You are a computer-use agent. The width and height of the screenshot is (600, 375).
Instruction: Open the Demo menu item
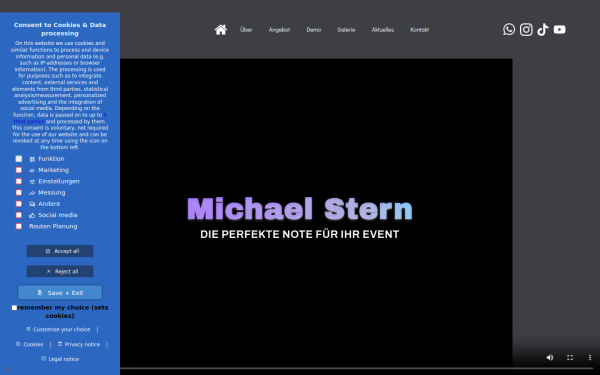[313, 29]
